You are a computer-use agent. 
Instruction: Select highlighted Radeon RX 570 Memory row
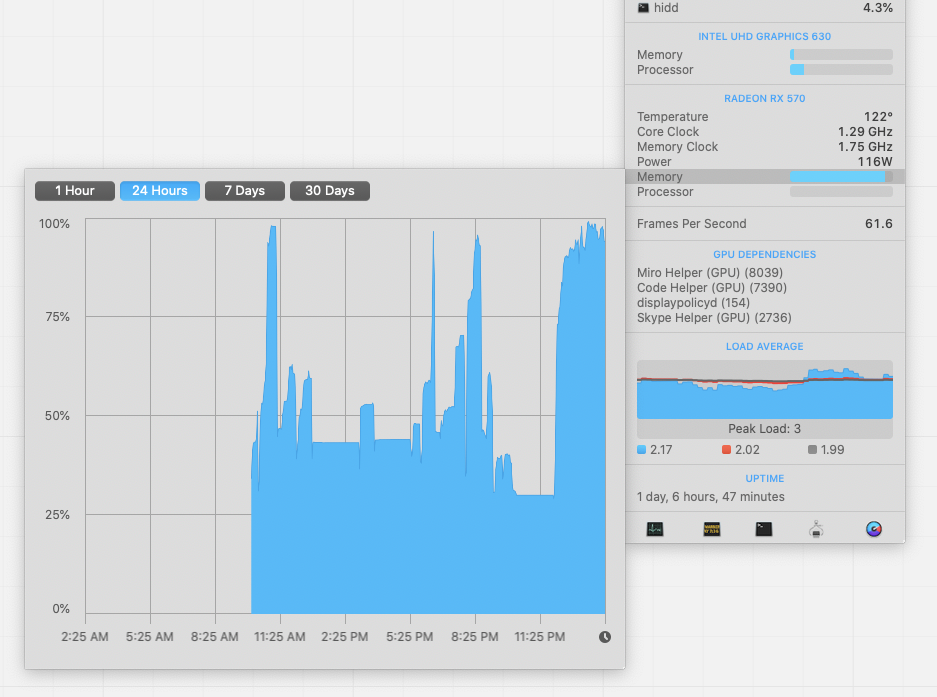click(x=765, y=176)
